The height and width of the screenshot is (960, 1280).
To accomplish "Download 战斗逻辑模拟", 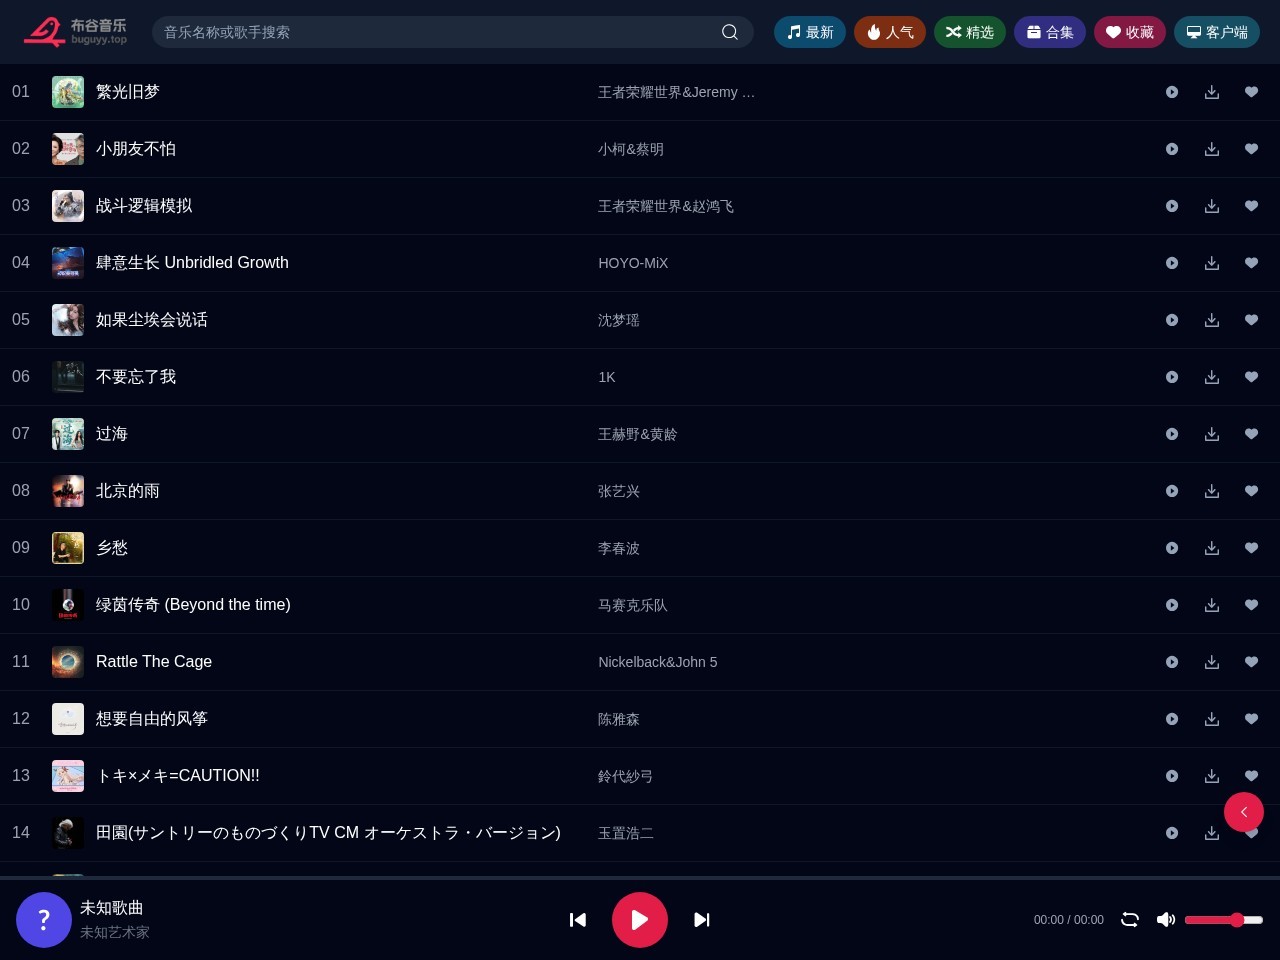I will click(1212, 206).
